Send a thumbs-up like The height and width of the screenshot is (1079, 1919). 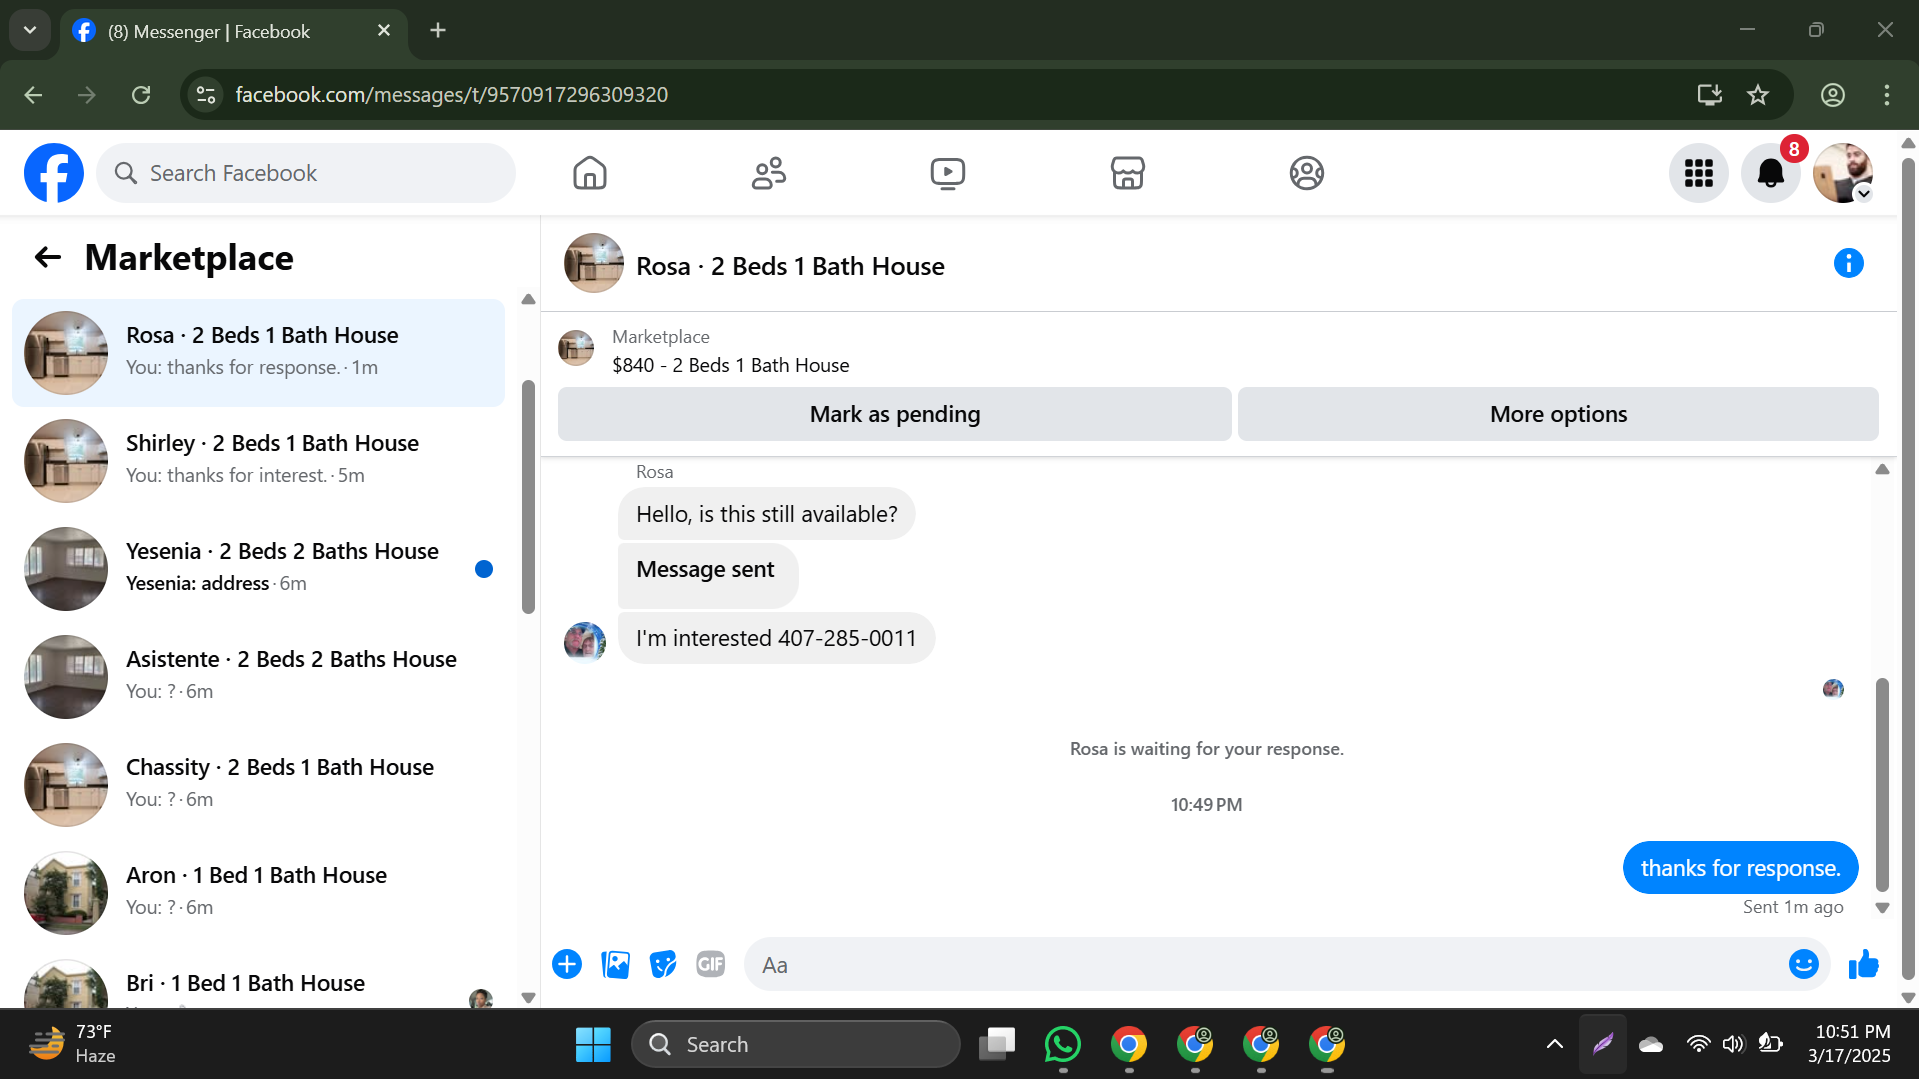(1863, 964)
